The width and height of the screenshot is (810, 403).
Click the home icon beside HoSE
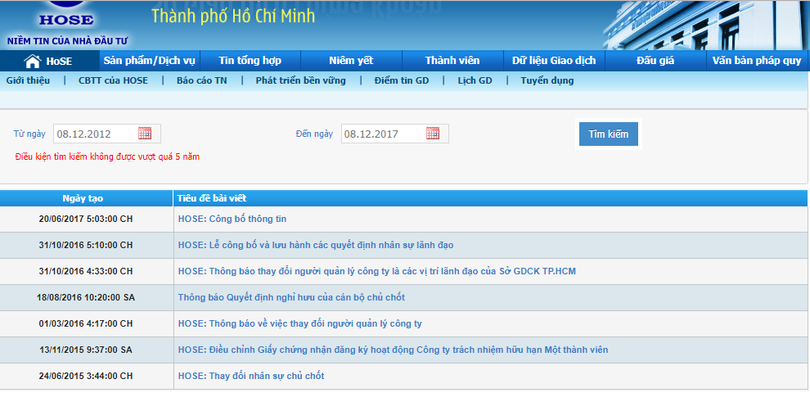pyautogui.click(x=32, y=61)
